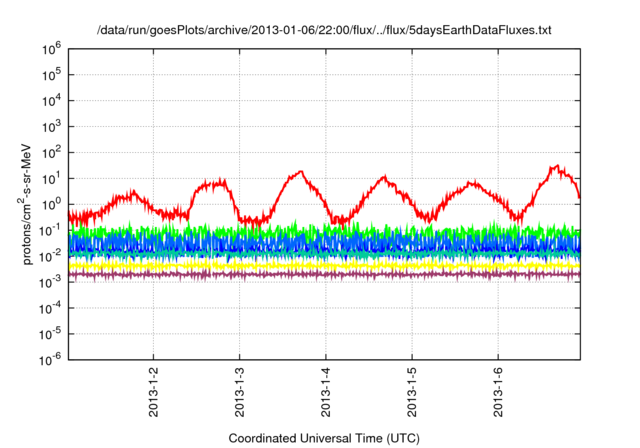Click the 2013-1-6 date tick label
Viewport: 640px width, 448px height.
(x=498, y=392)
